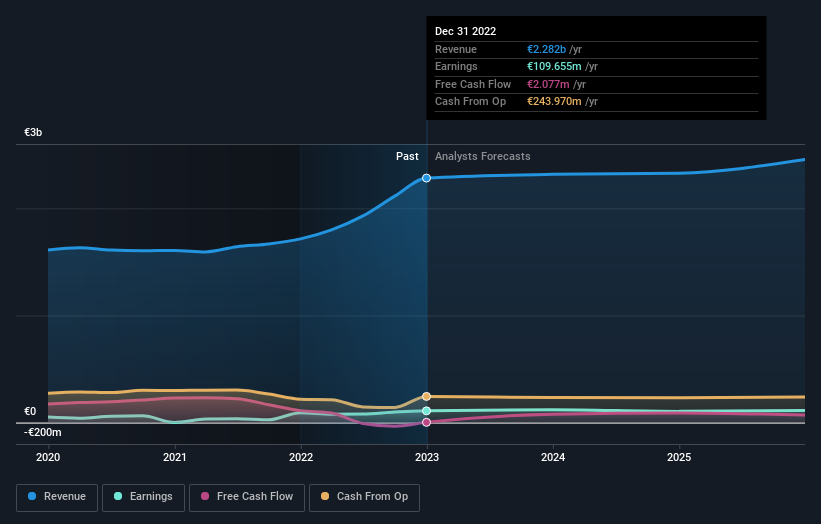Viewport: 821px width, 524px height.
Task: Click the orange Cash From Op data point
Action: click(x=426, y=396)
